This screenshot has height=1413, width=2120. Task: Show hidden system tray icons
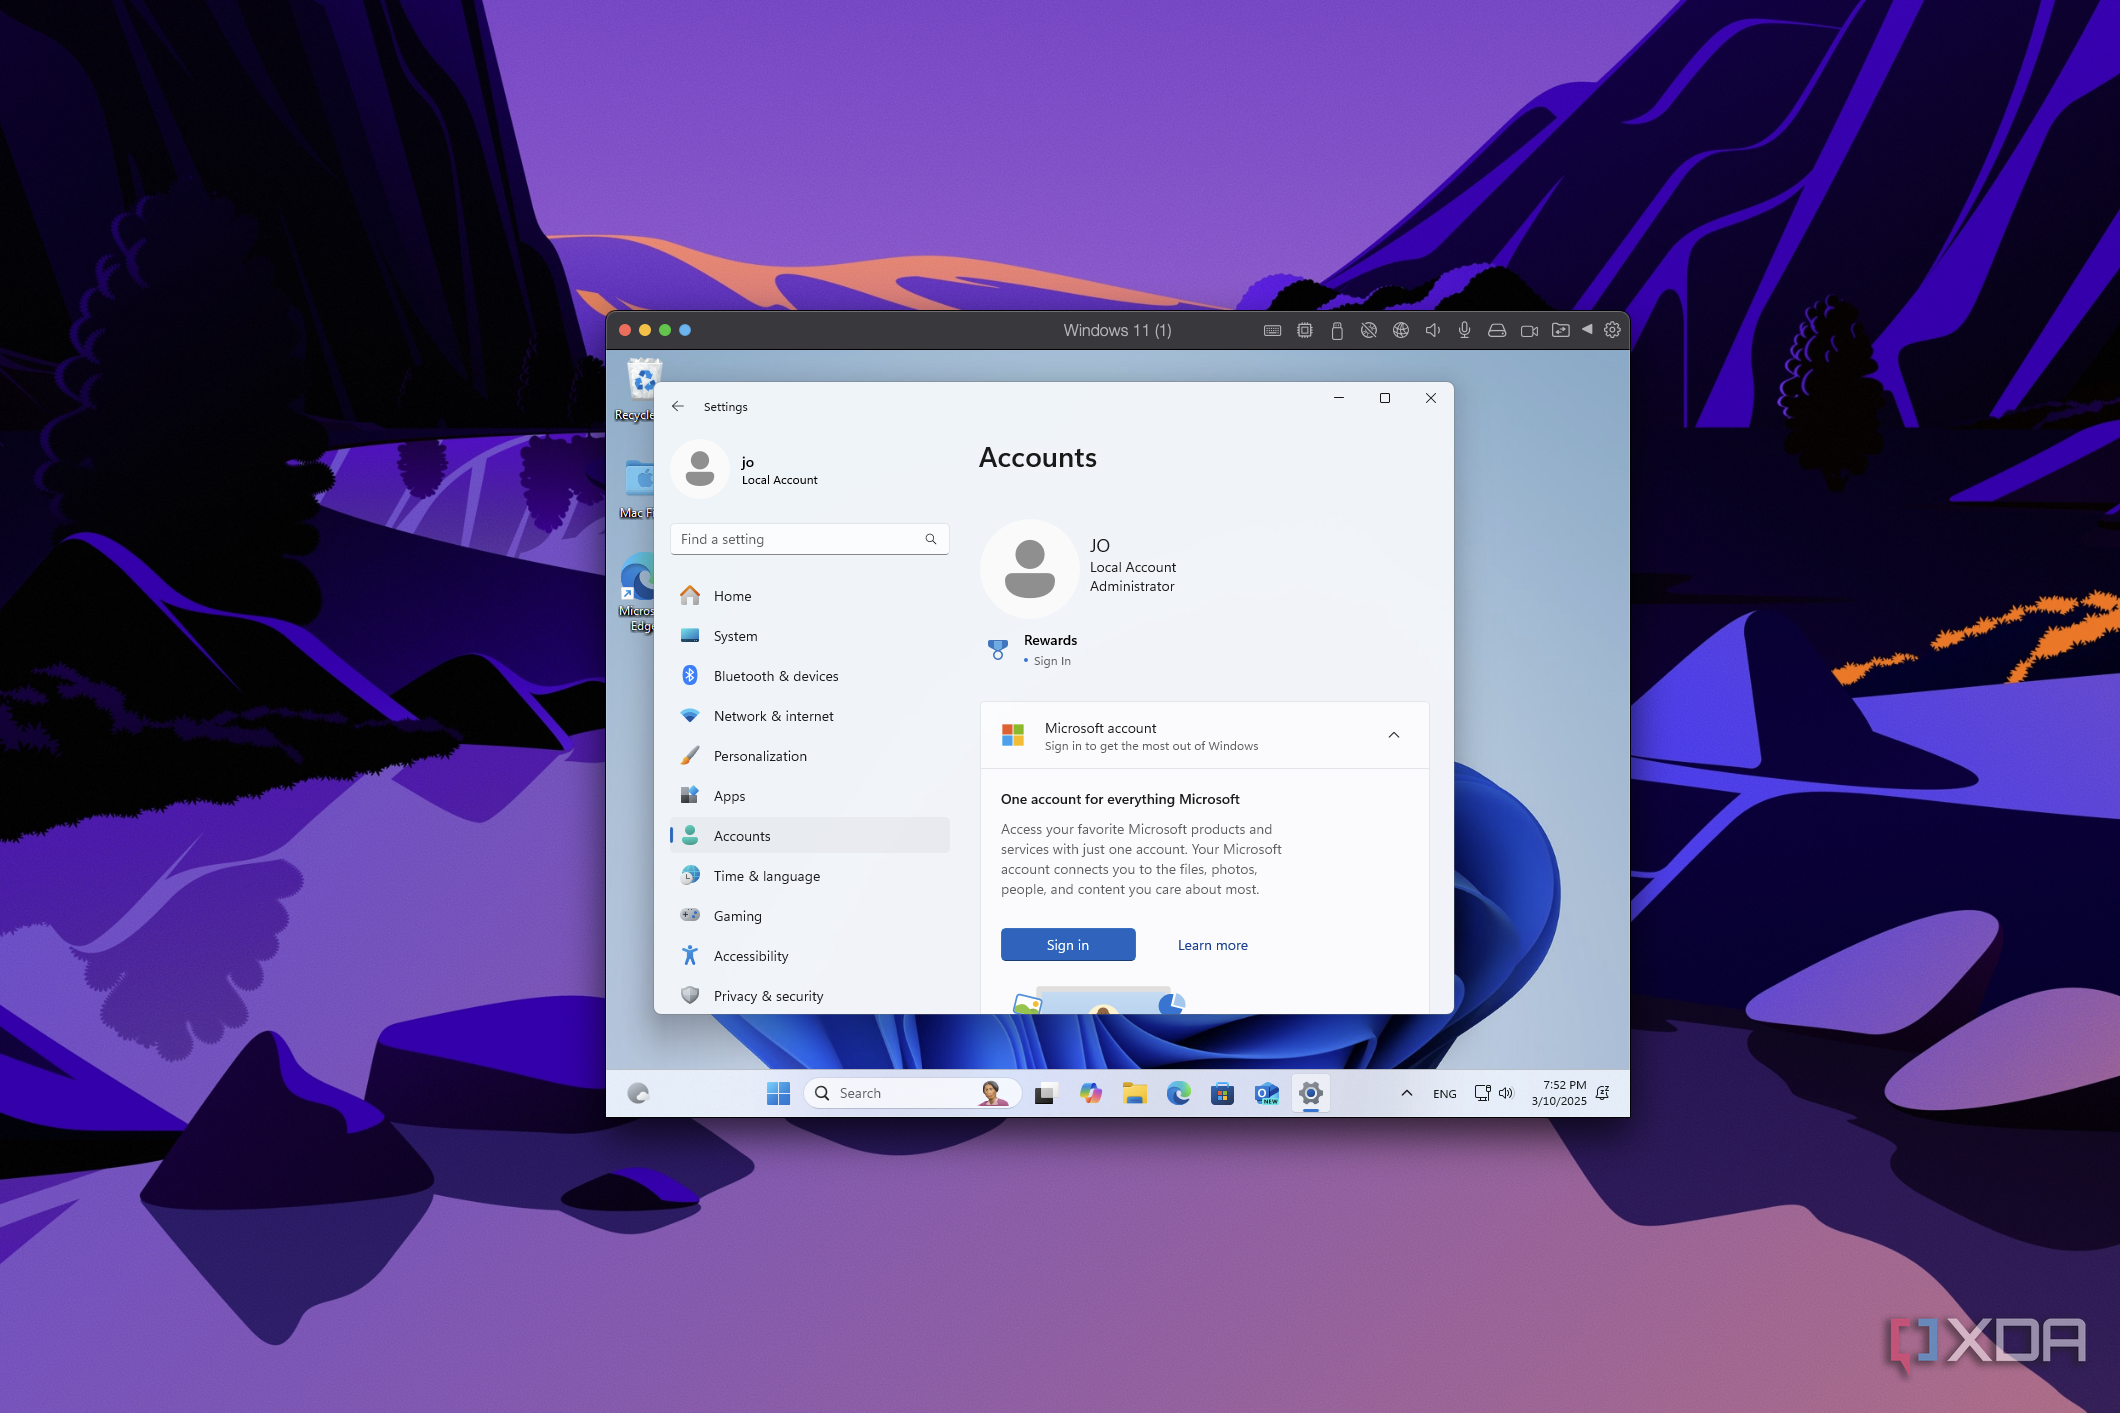click(1406, 1093)
